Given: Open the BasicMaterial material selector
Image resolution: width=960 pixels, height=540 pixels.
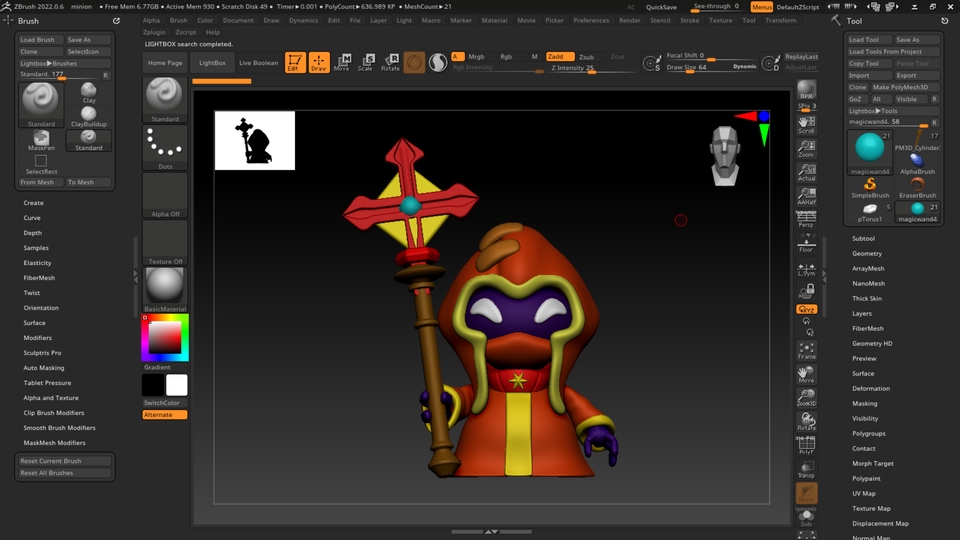Looking at the screenshot, I should [165, 290].
